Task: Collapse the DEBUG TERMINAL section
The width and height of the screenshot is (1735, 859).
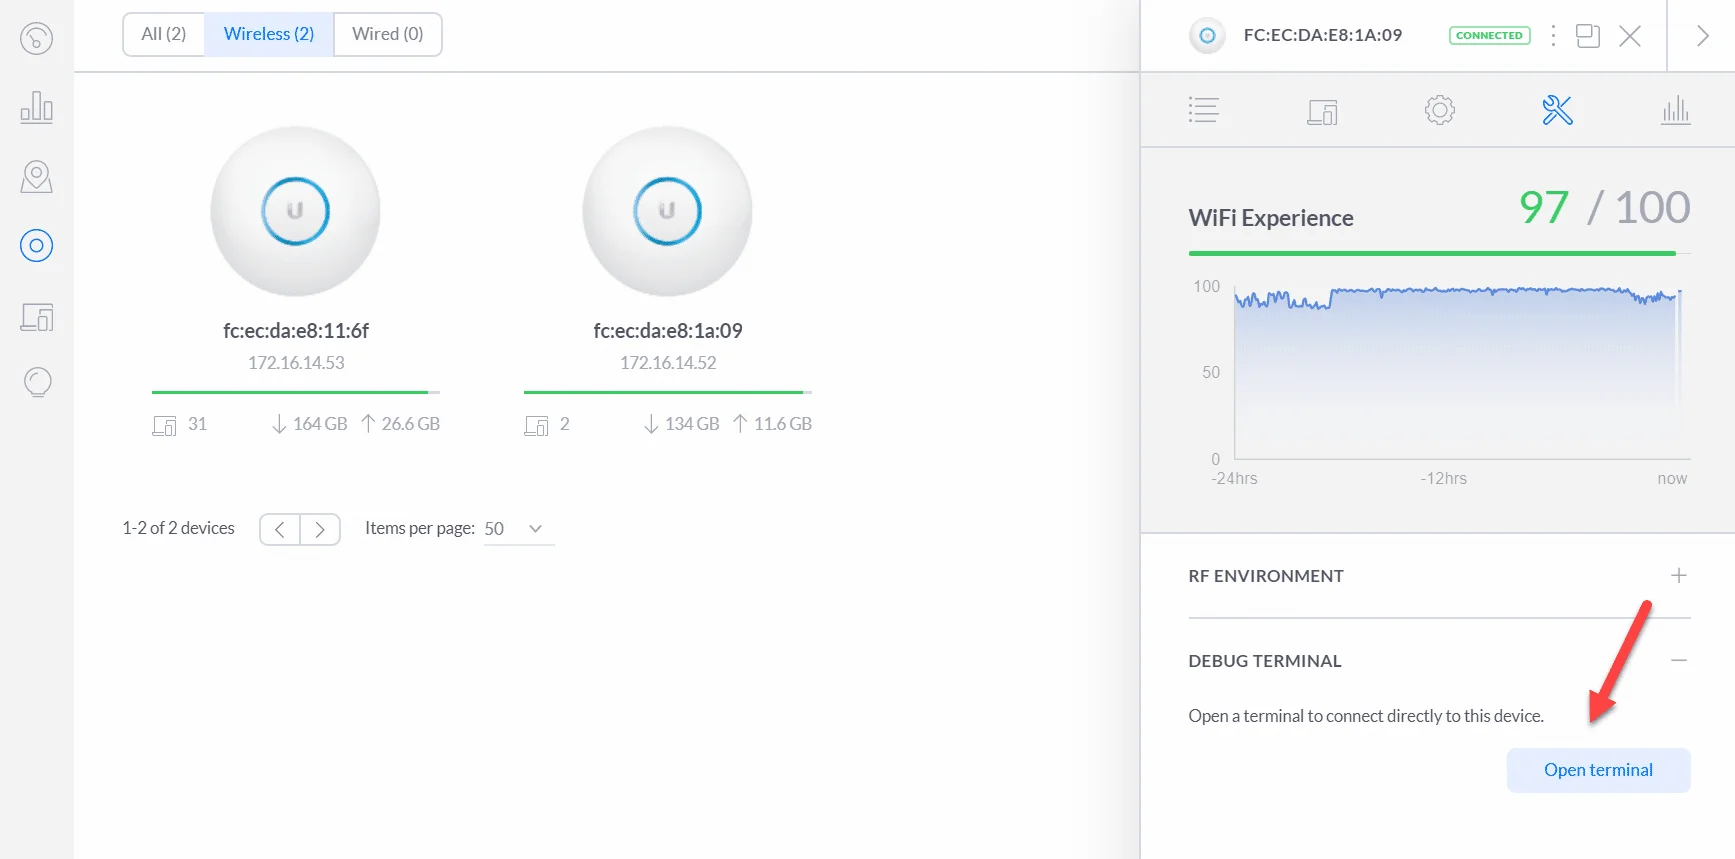Action: pyautogui.click(x=1678, y=660)
